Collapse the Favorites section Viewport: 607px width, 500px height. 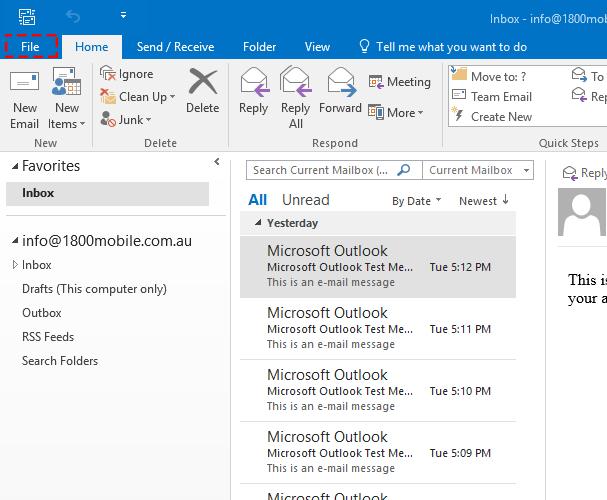click(x=15, y=166)
